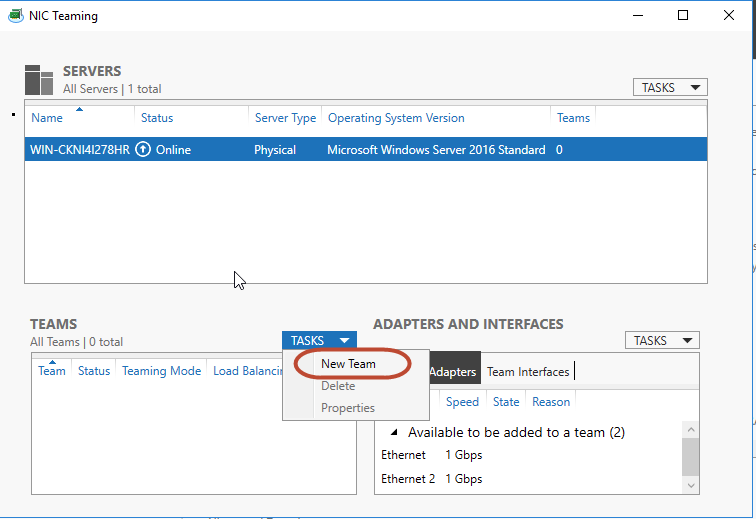Choose New Team from the menu
756x519 pixels.
tap(348, 364)
